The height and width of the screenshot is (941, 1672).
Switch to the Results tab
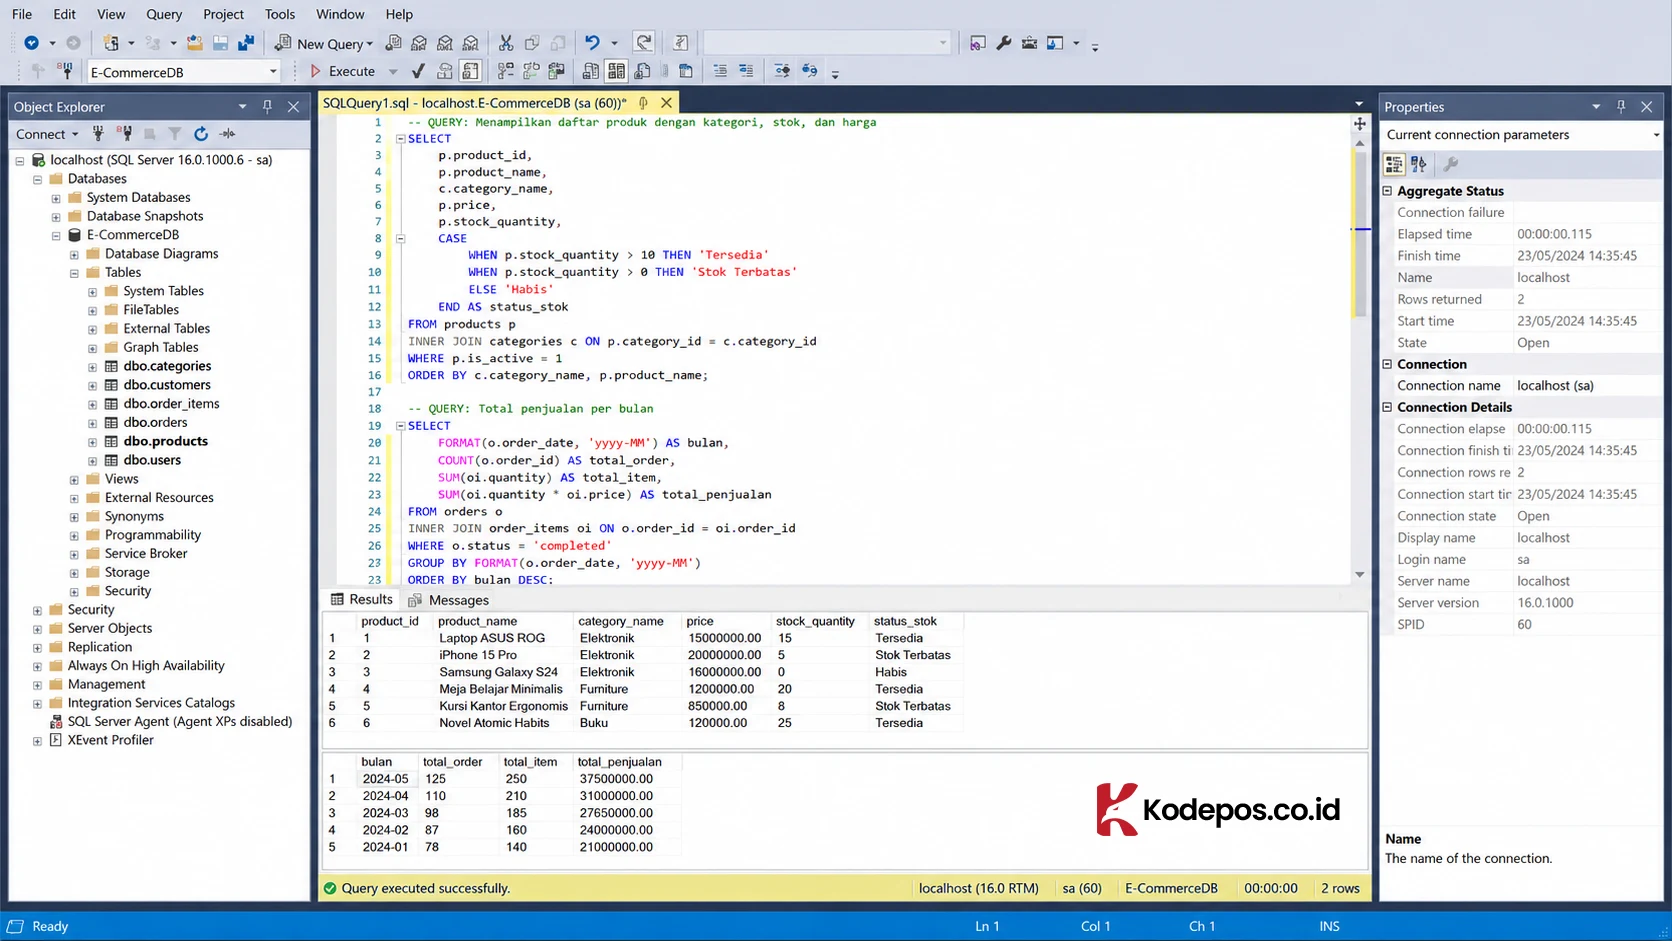pos(361,599)
